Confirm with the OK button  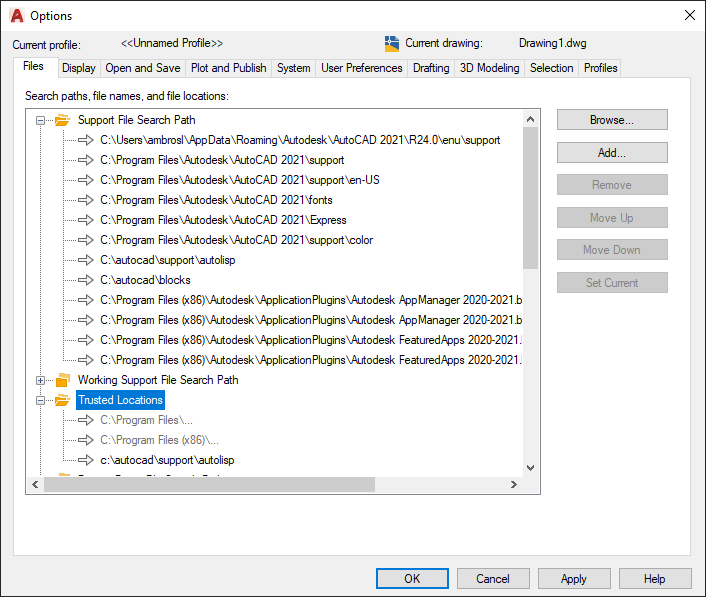(412, 579)
